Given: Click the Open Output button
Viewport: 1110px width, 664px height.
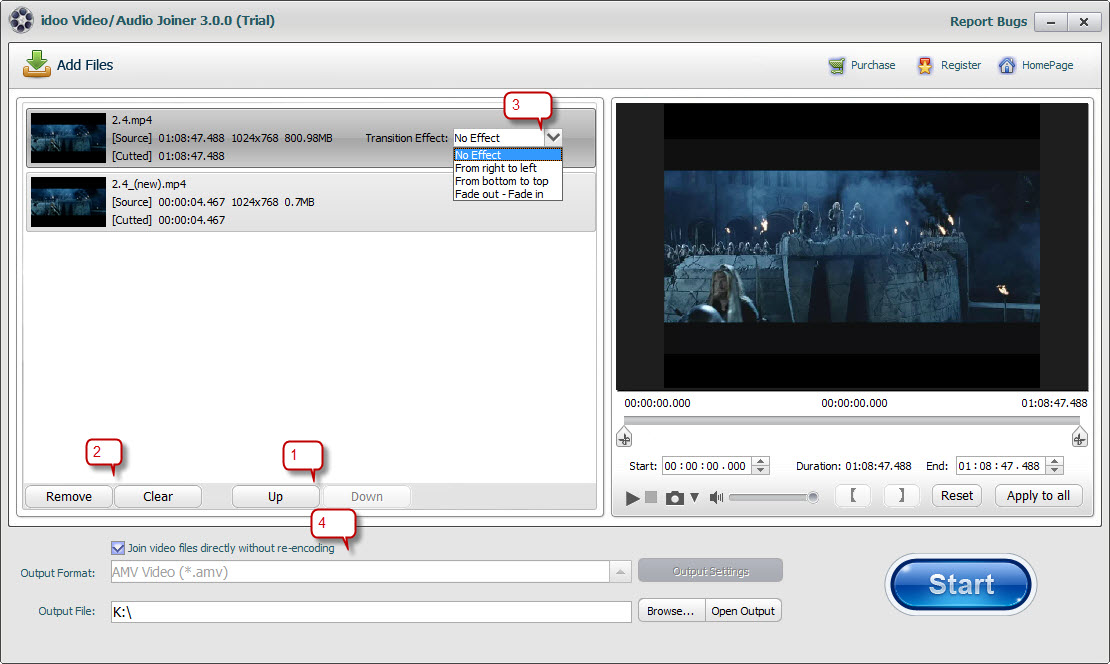Looking at the screenshot, I should 743,611.
